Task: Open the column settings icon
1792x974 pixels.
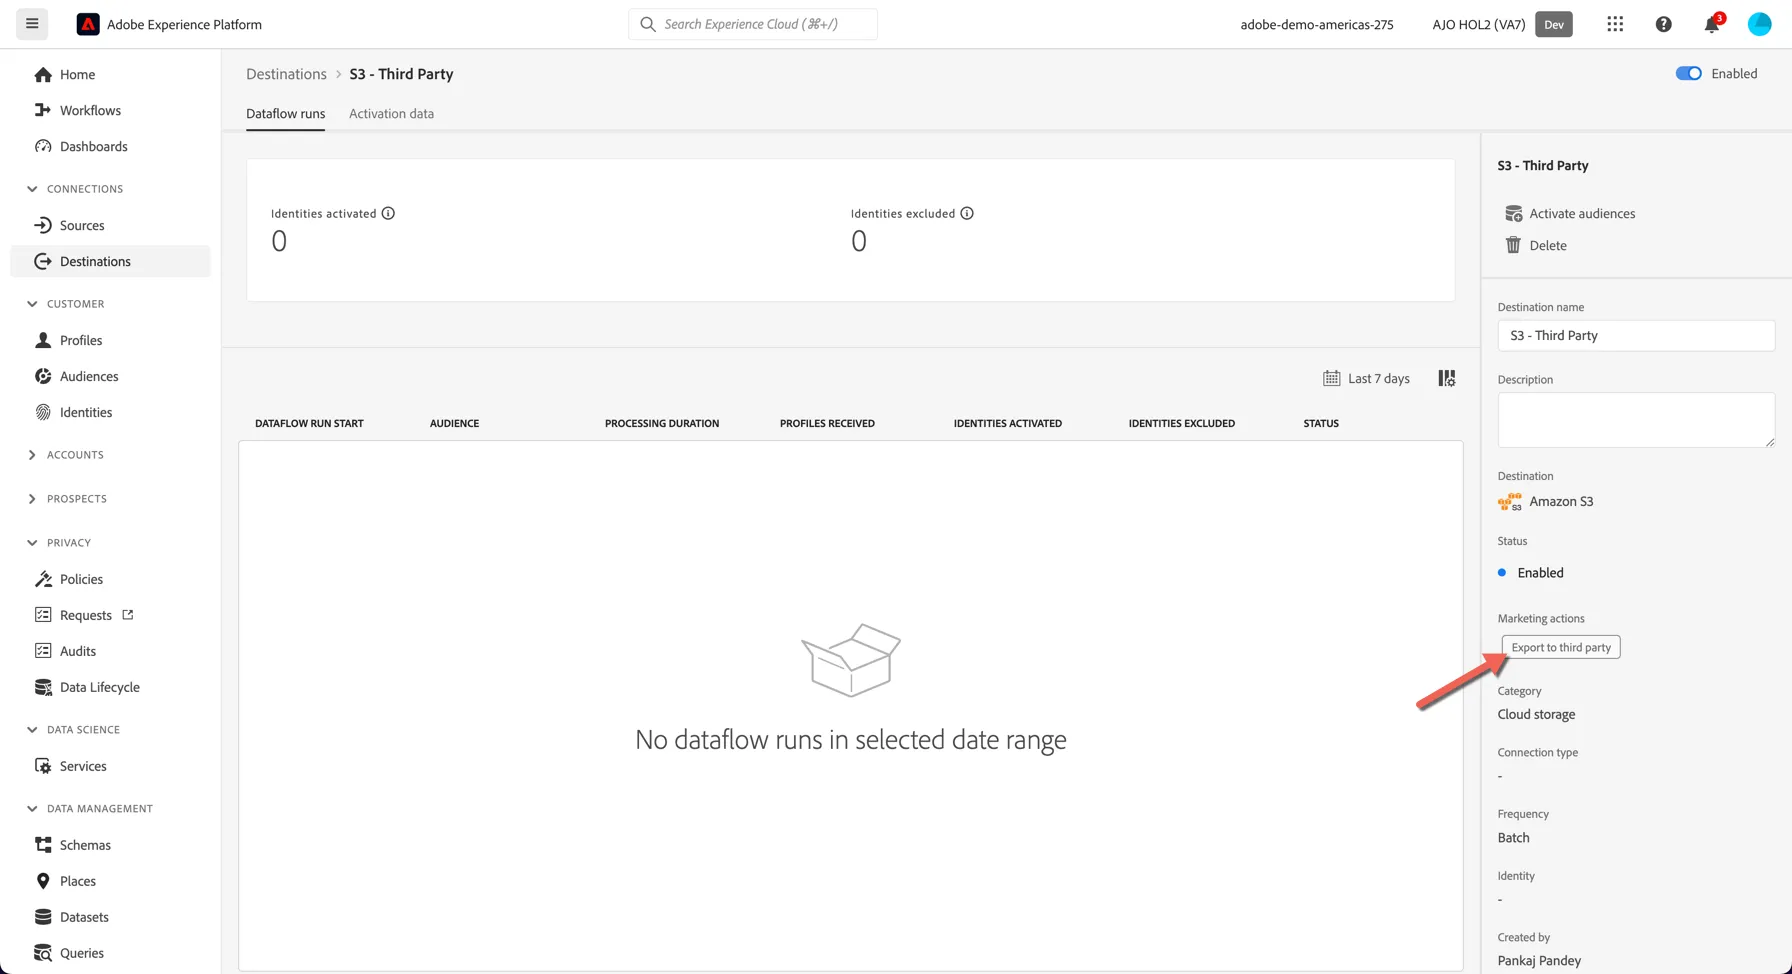Action: pos(1447,378)
